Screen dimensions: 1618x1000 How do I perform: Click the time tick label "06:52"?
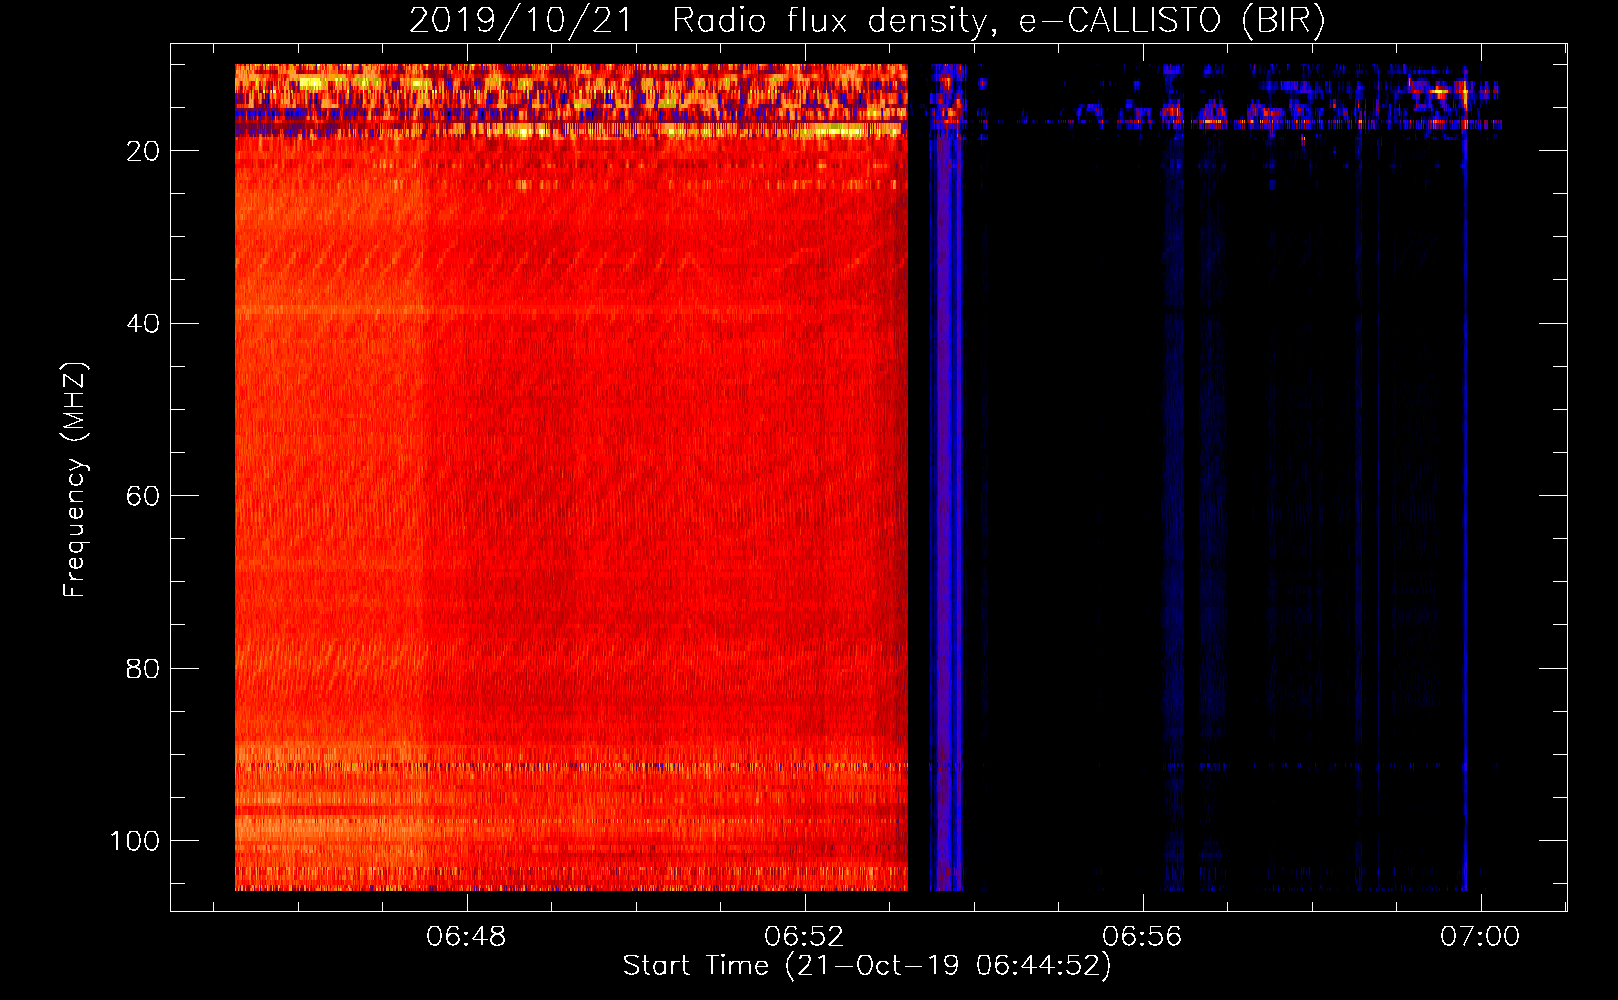click(x=804, y=937)
